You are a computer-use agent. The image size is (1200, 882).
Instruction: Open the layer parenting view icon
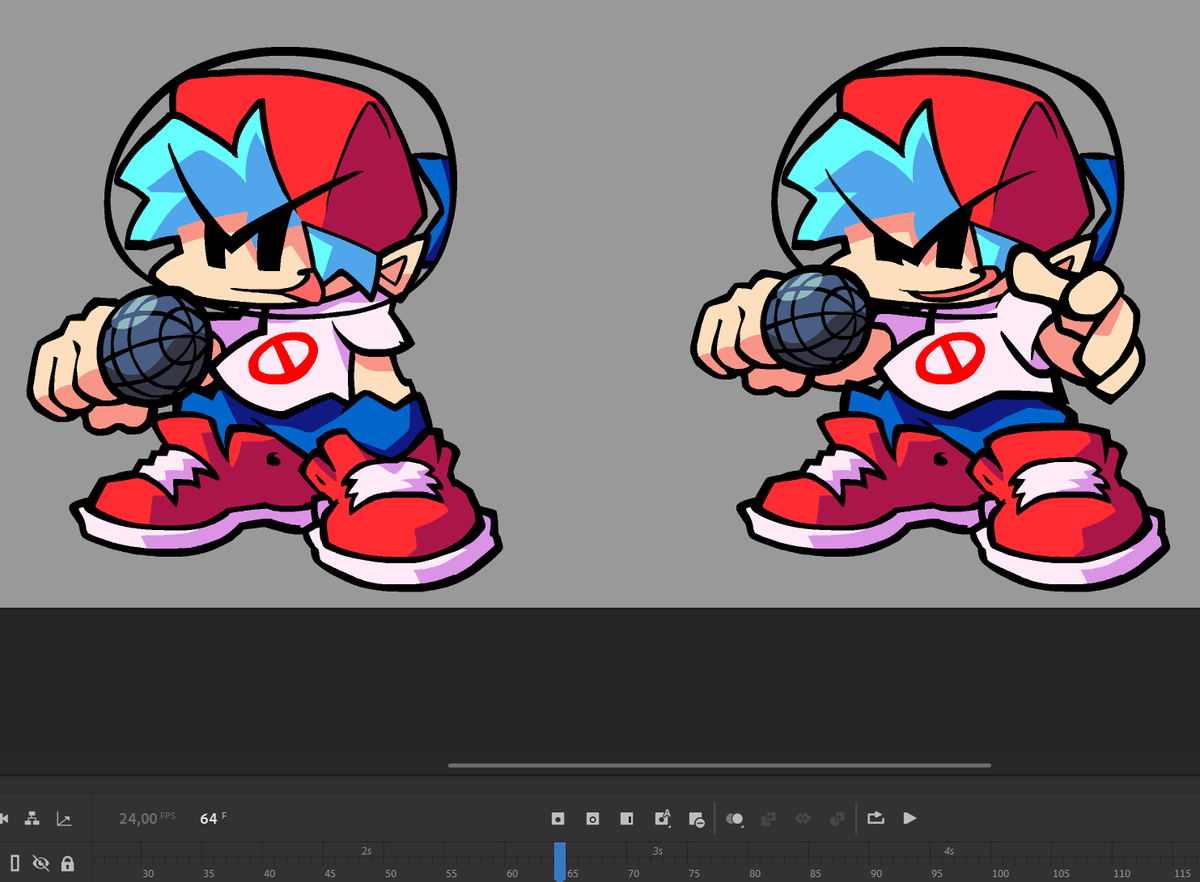32,818
